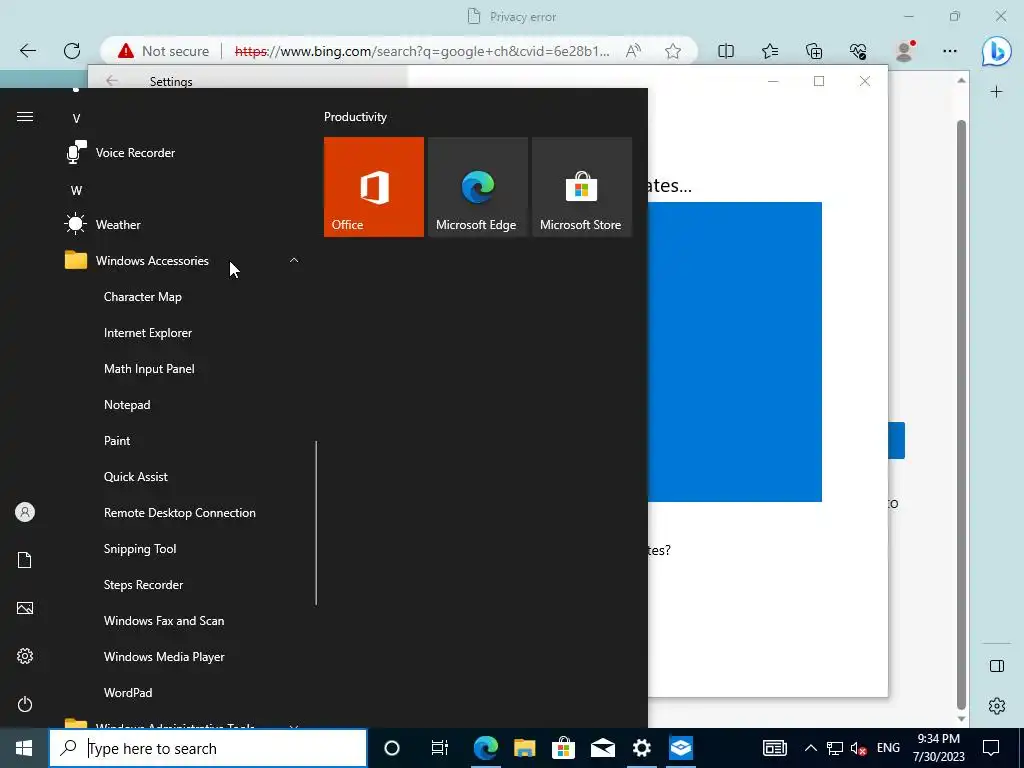Open Remote Desktop Connection

[x=180, y=512]
